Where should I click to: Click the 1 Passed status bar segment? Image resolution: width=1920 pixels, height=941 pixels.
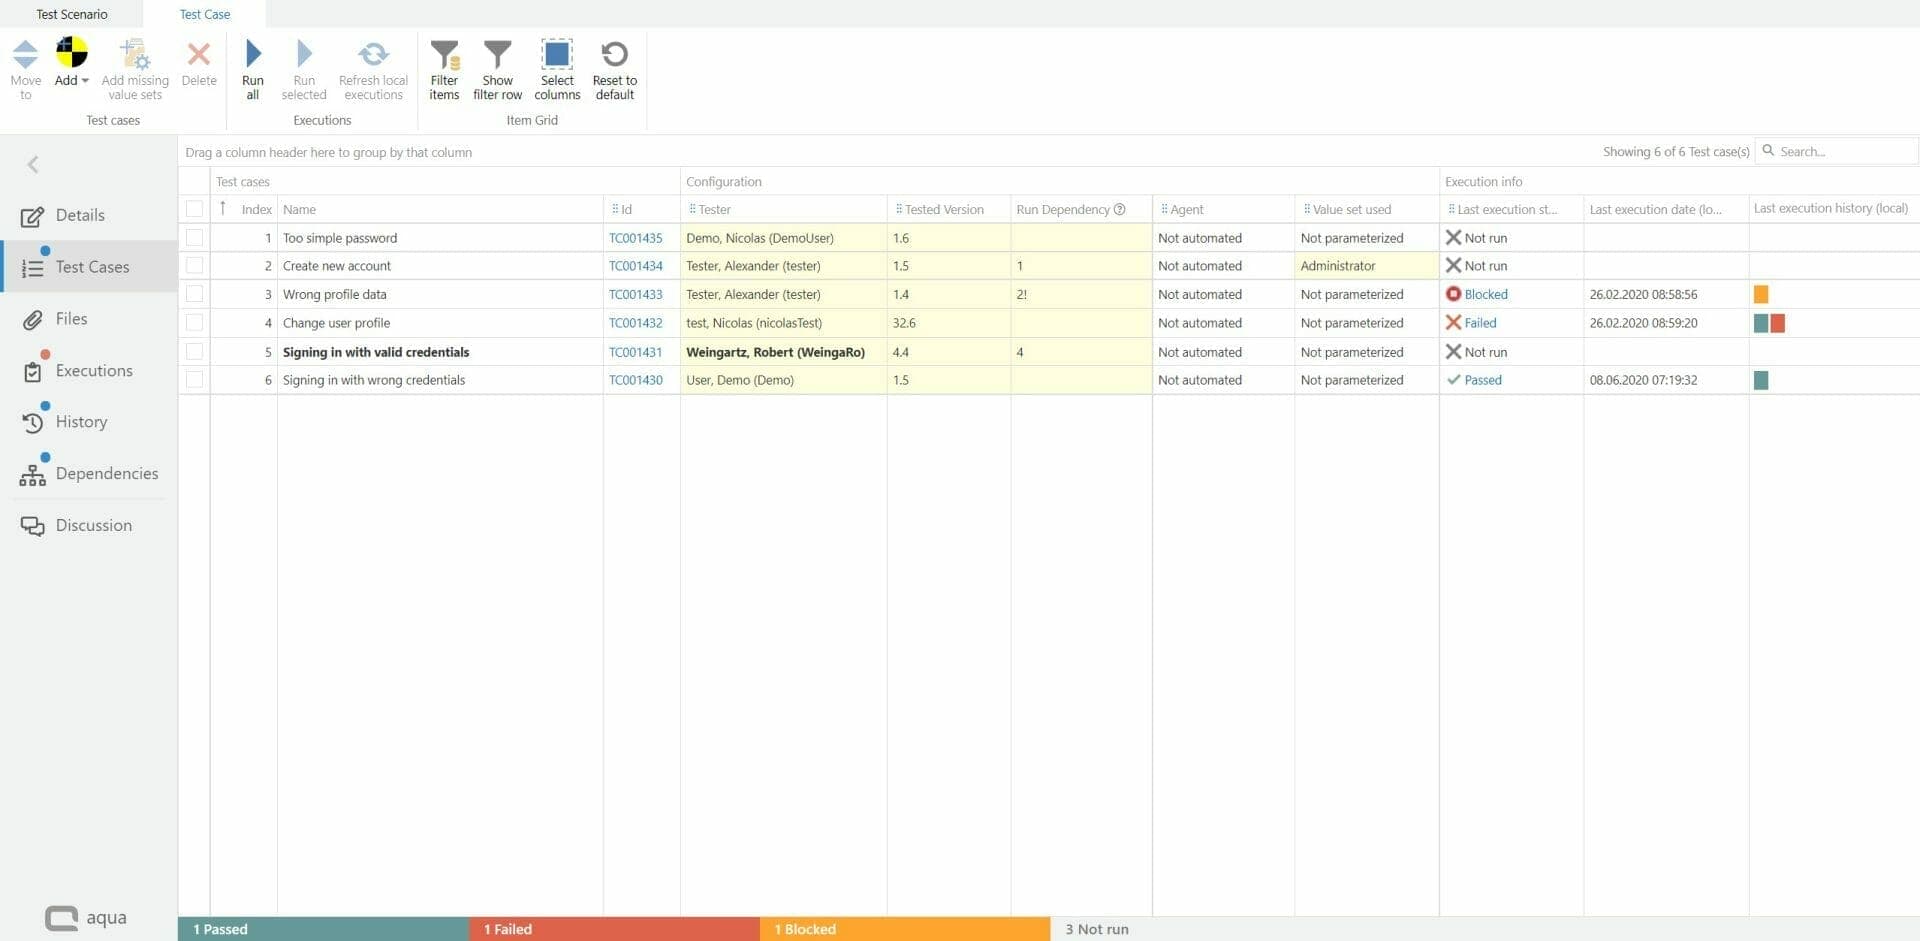[323, 929]
